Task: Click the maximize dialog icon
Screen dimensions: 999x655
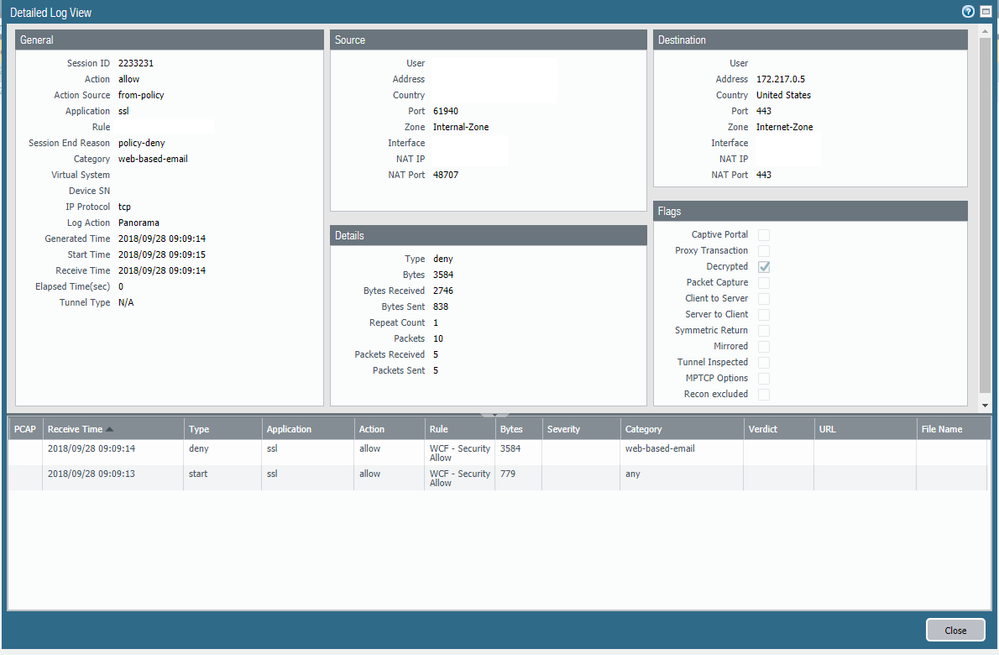Action: [x=985, y=11]
